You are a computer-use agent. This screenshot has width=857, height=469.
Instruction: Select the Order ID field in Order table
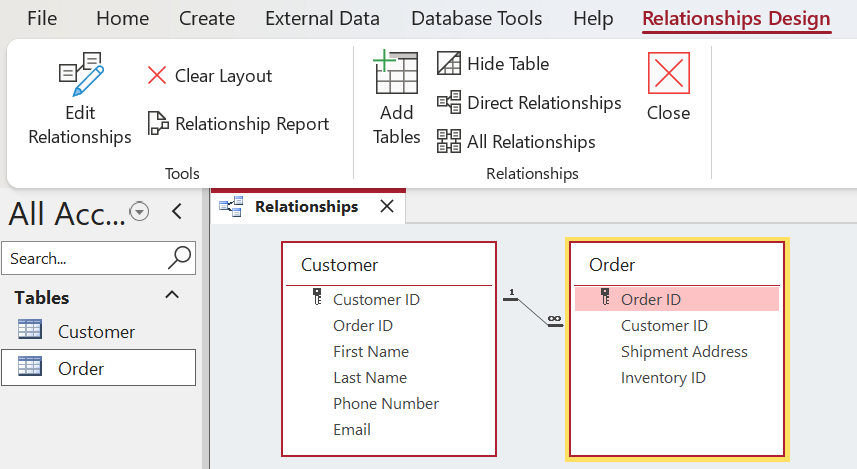[x=677, y=300]
